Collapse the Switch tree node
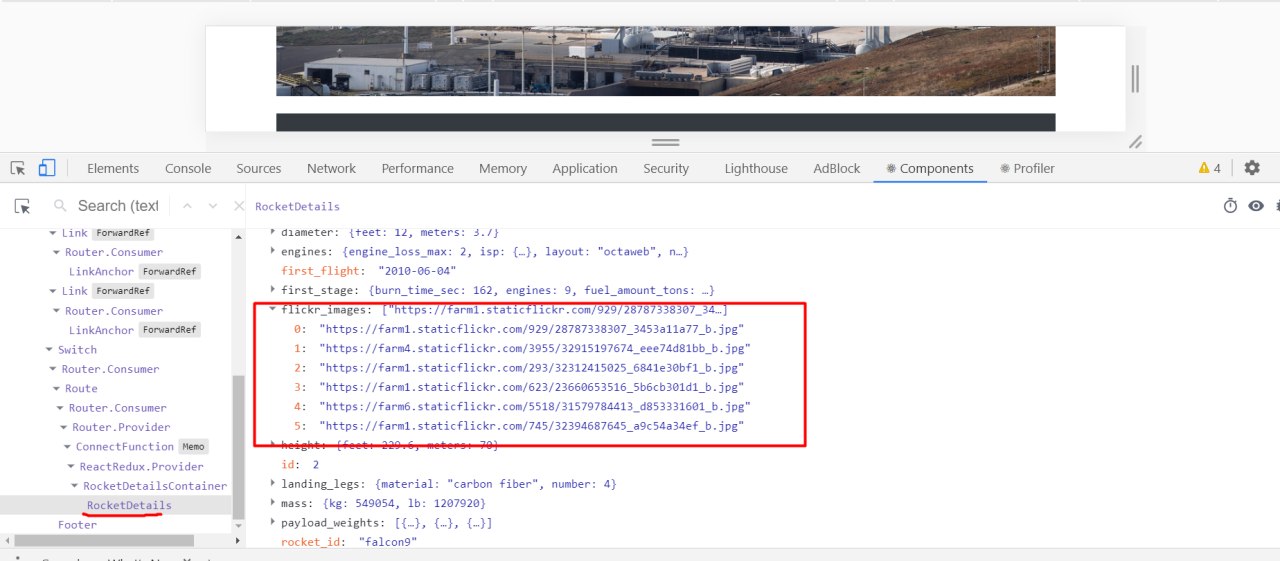The height and width of the screenshot is (561, 1280). tap(48, 350)
